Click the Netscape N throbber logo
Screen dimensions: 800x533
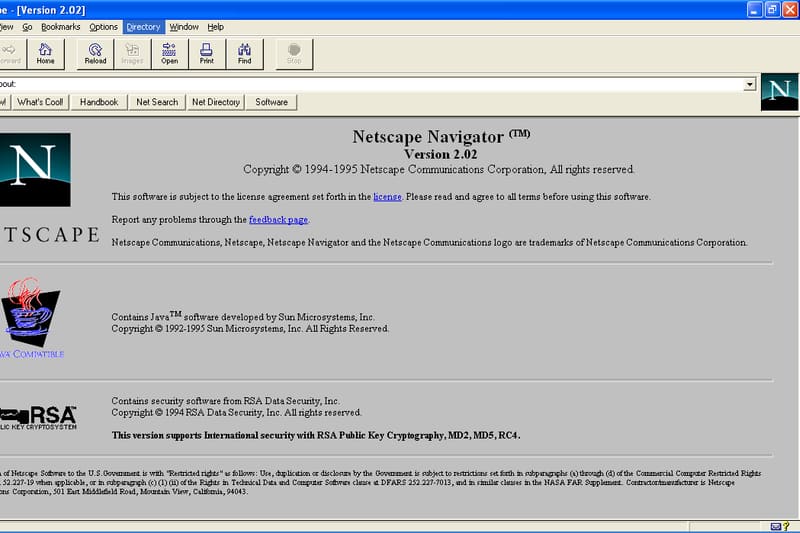(x=779, y=92)
